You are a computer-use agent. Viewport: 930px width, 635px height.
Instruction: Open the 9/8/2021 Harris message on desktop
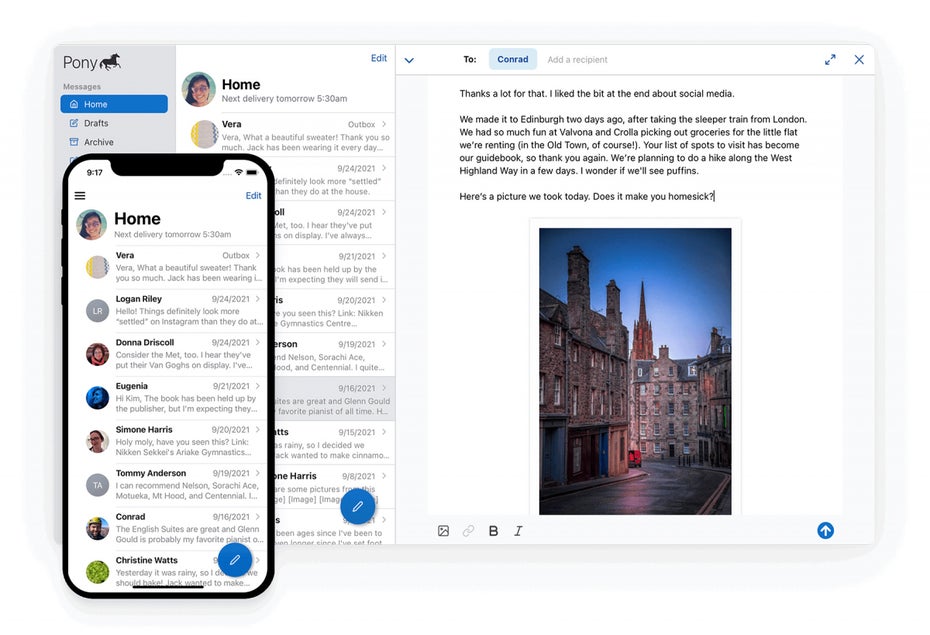pos(333,487)
